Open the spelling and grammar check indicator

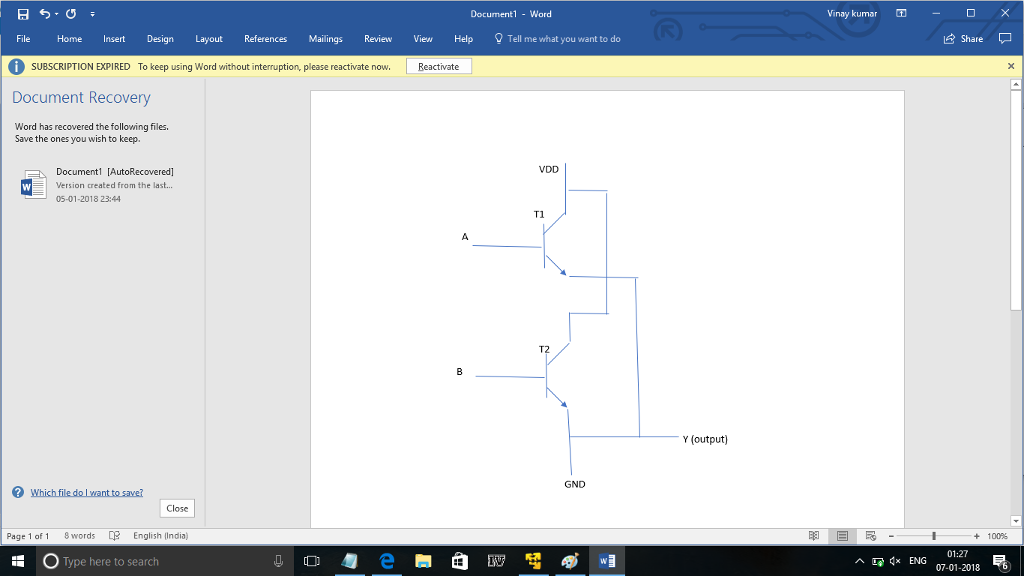click(x=113, y=535)
